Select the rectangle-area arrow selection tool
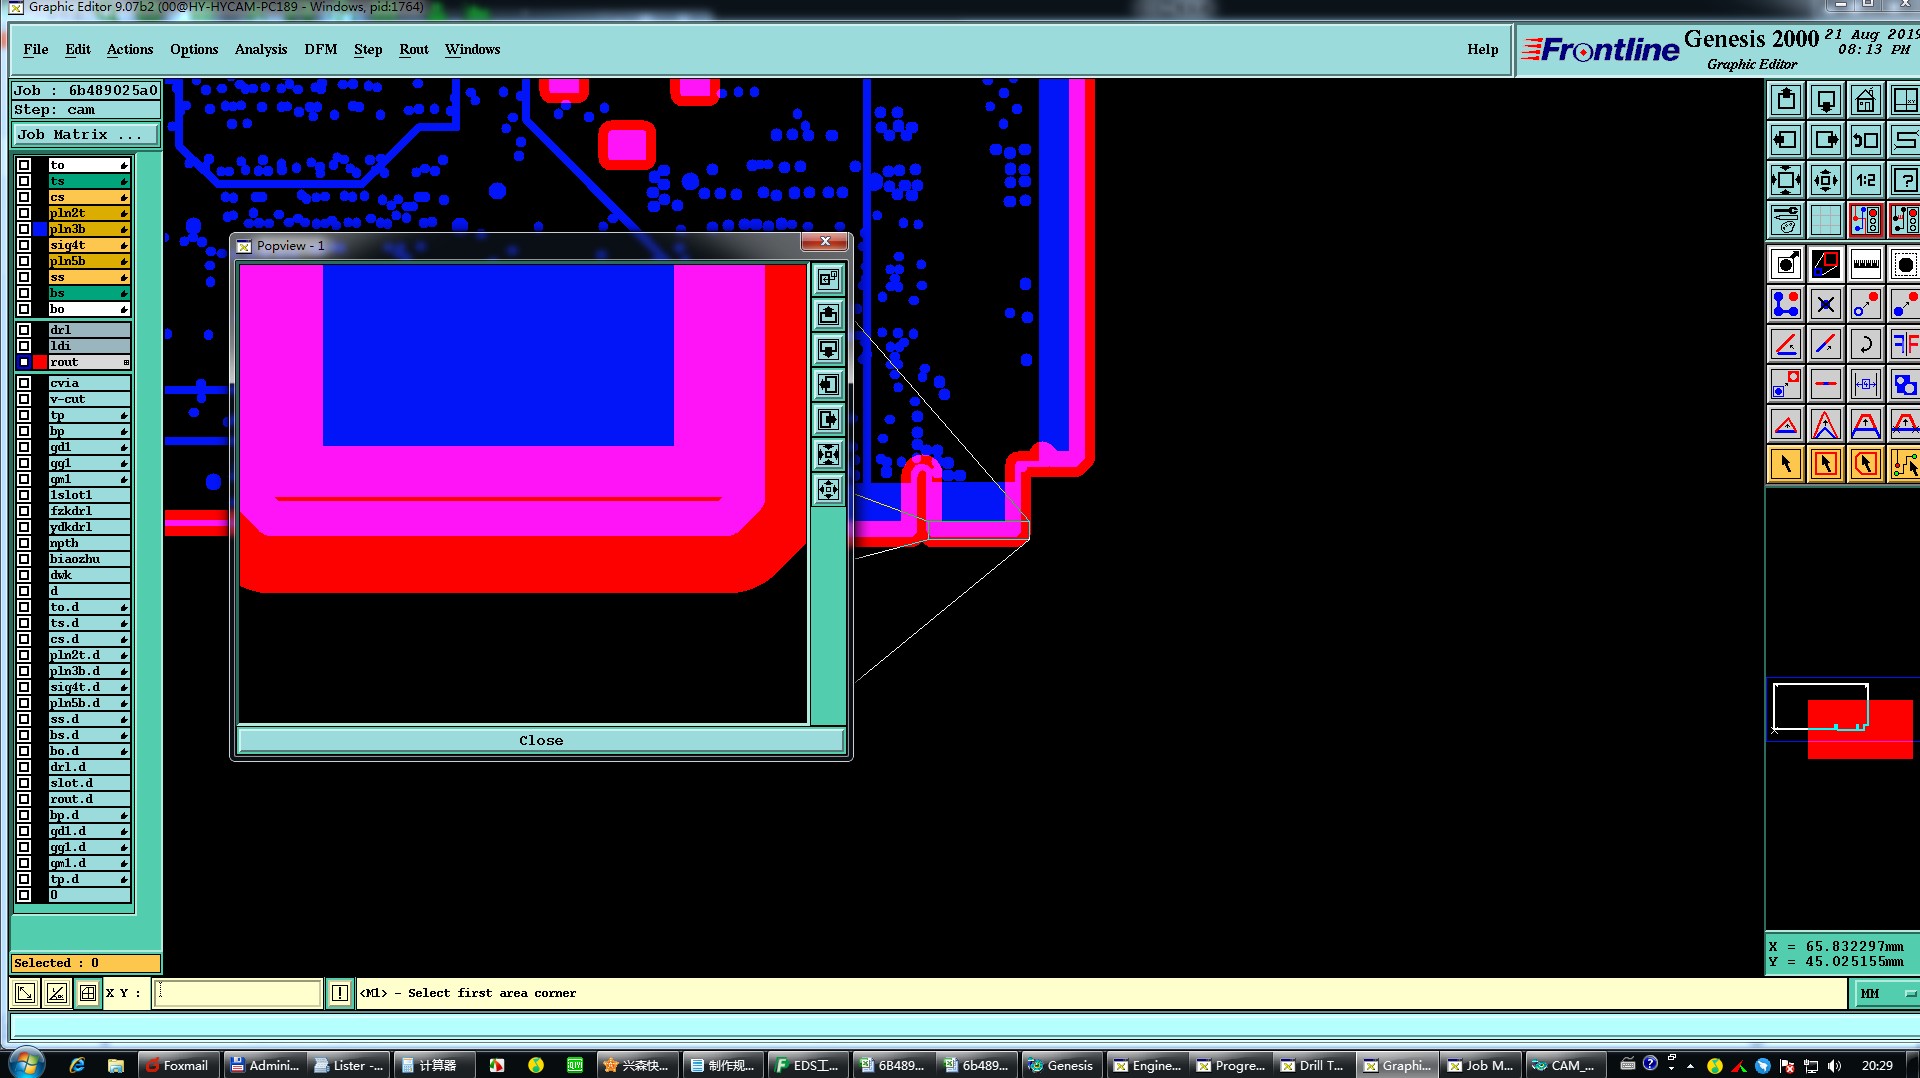The width and height of the screenshot is (1920, 1078). [x=1826, y=464]
